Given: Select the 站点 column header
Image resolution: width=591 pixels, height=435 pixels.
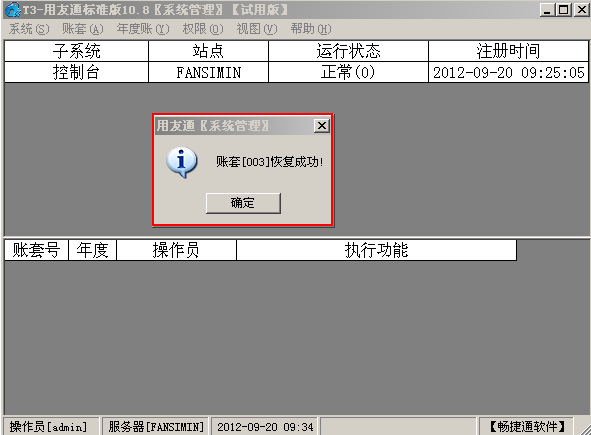Looking at the screenshot, I should pos(208,51).
